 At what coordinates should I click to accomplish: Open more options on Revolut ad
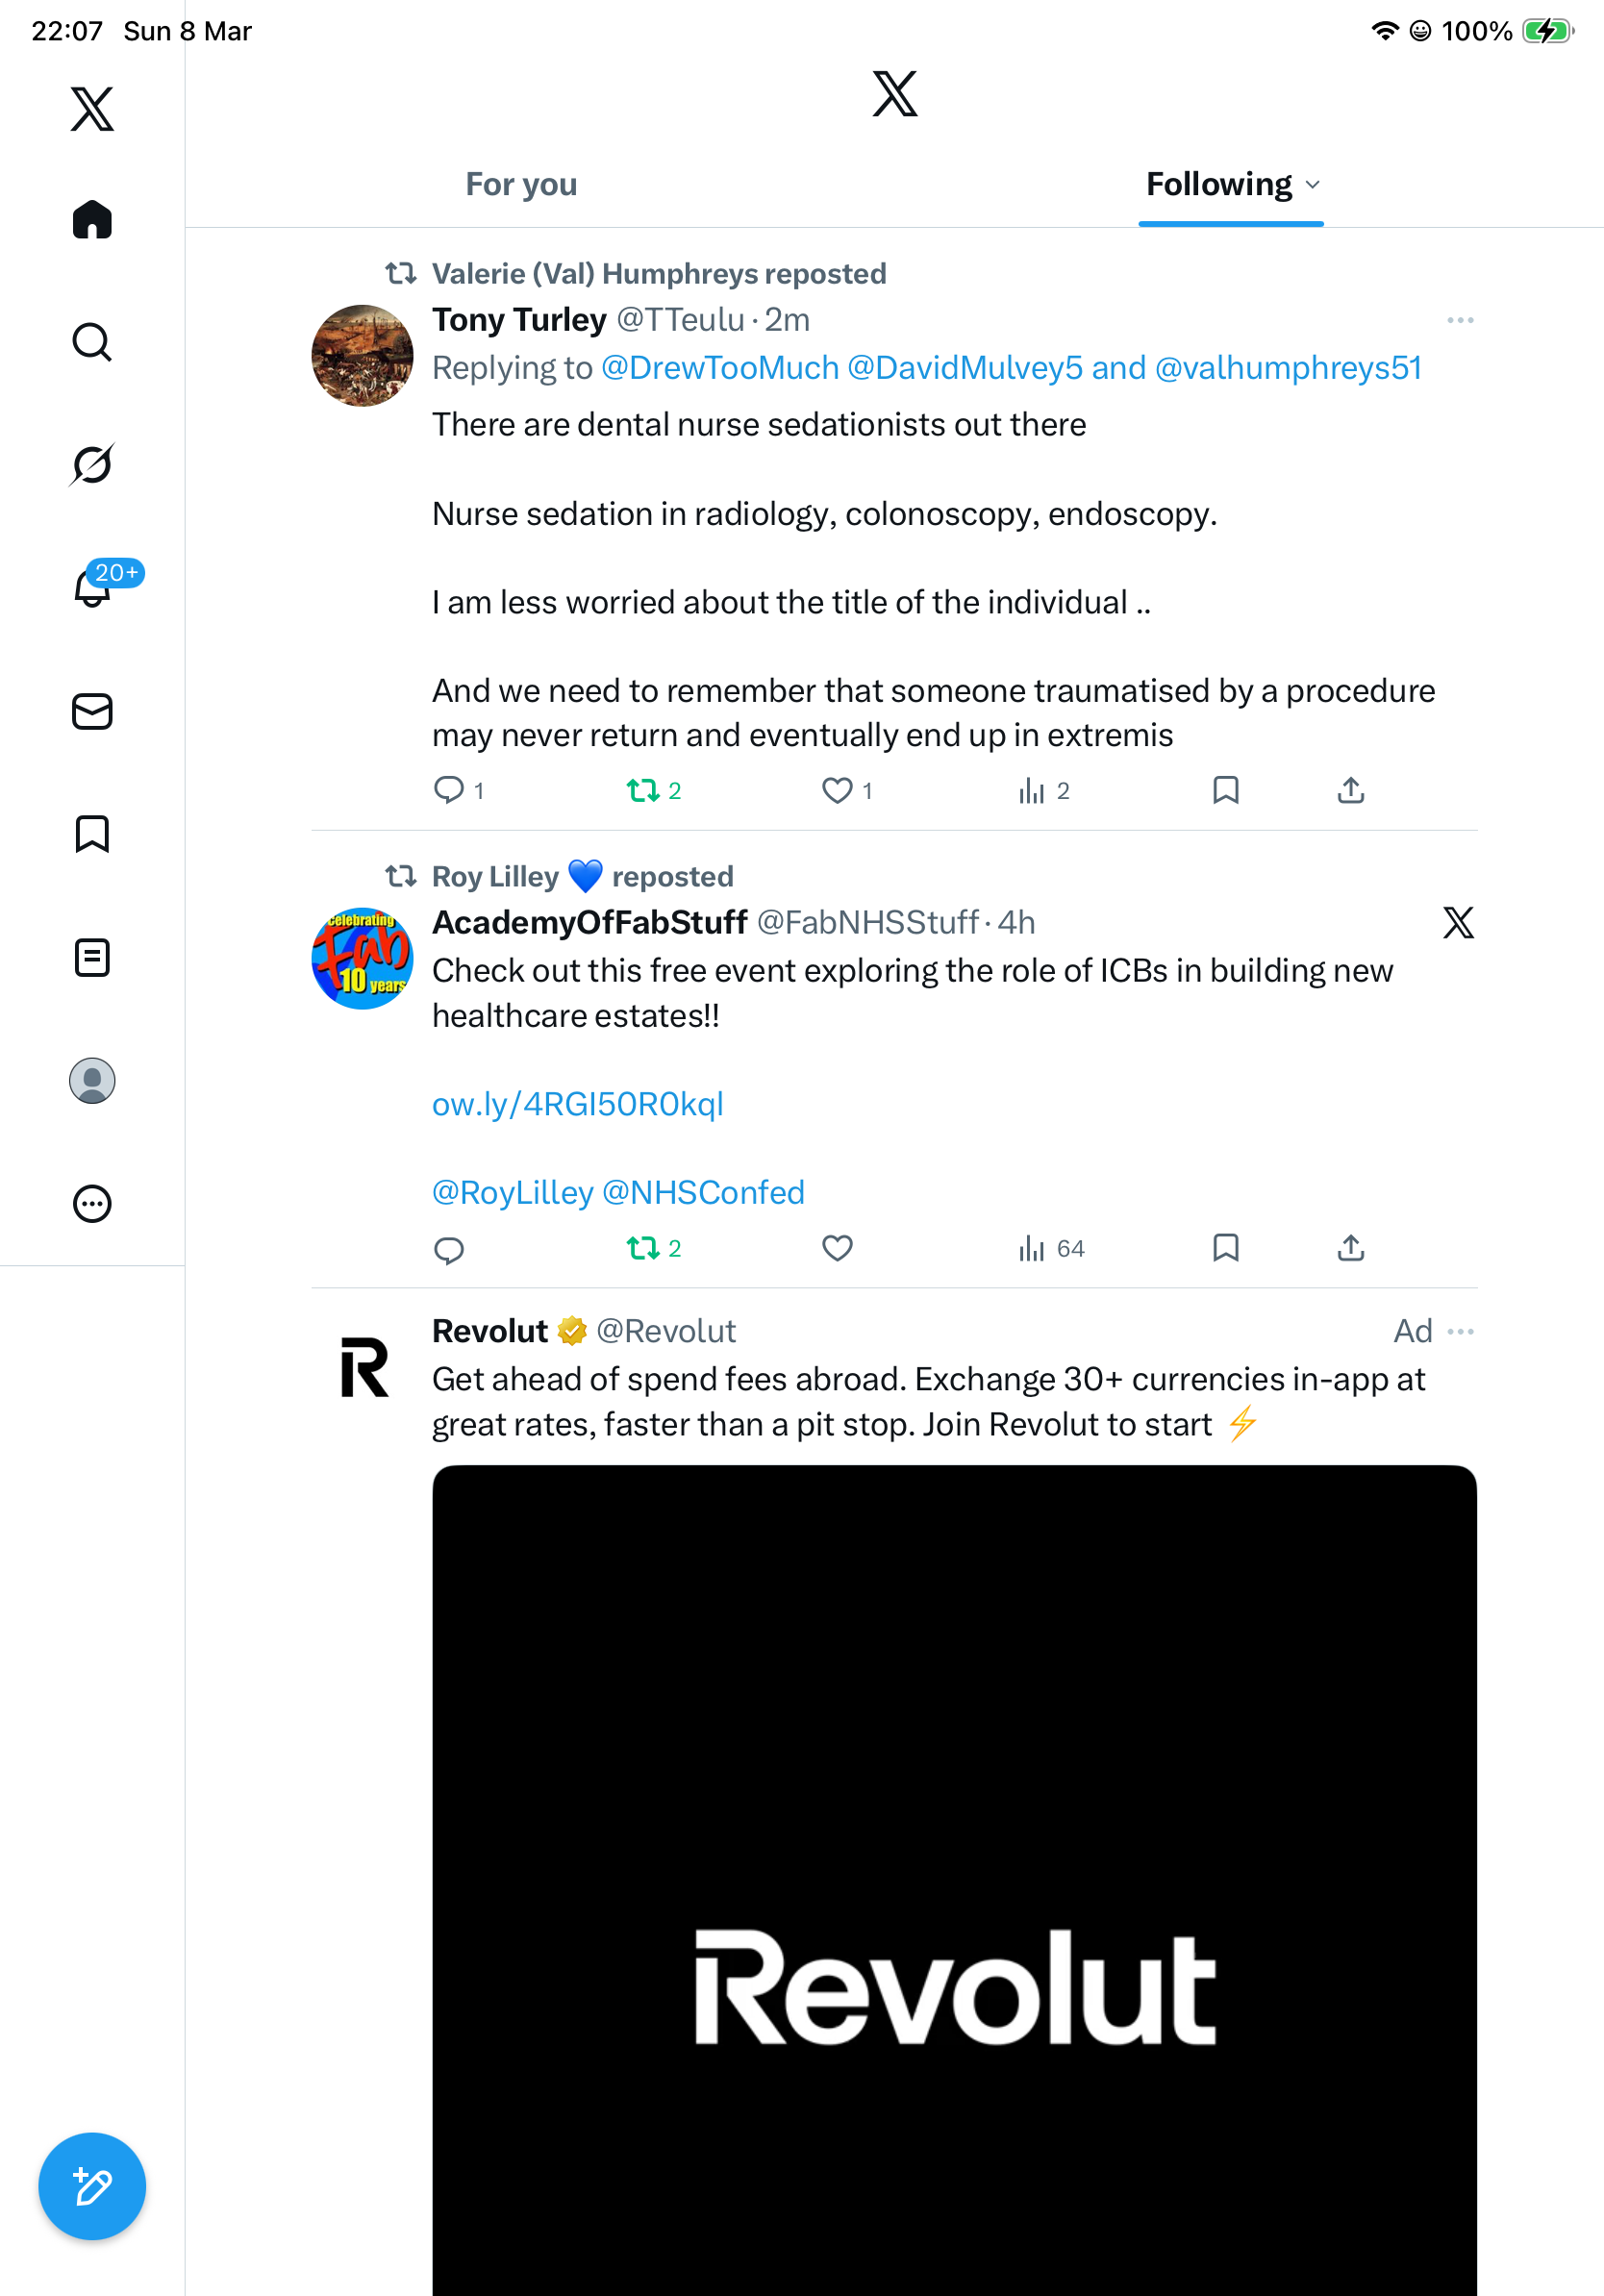1460,1331
